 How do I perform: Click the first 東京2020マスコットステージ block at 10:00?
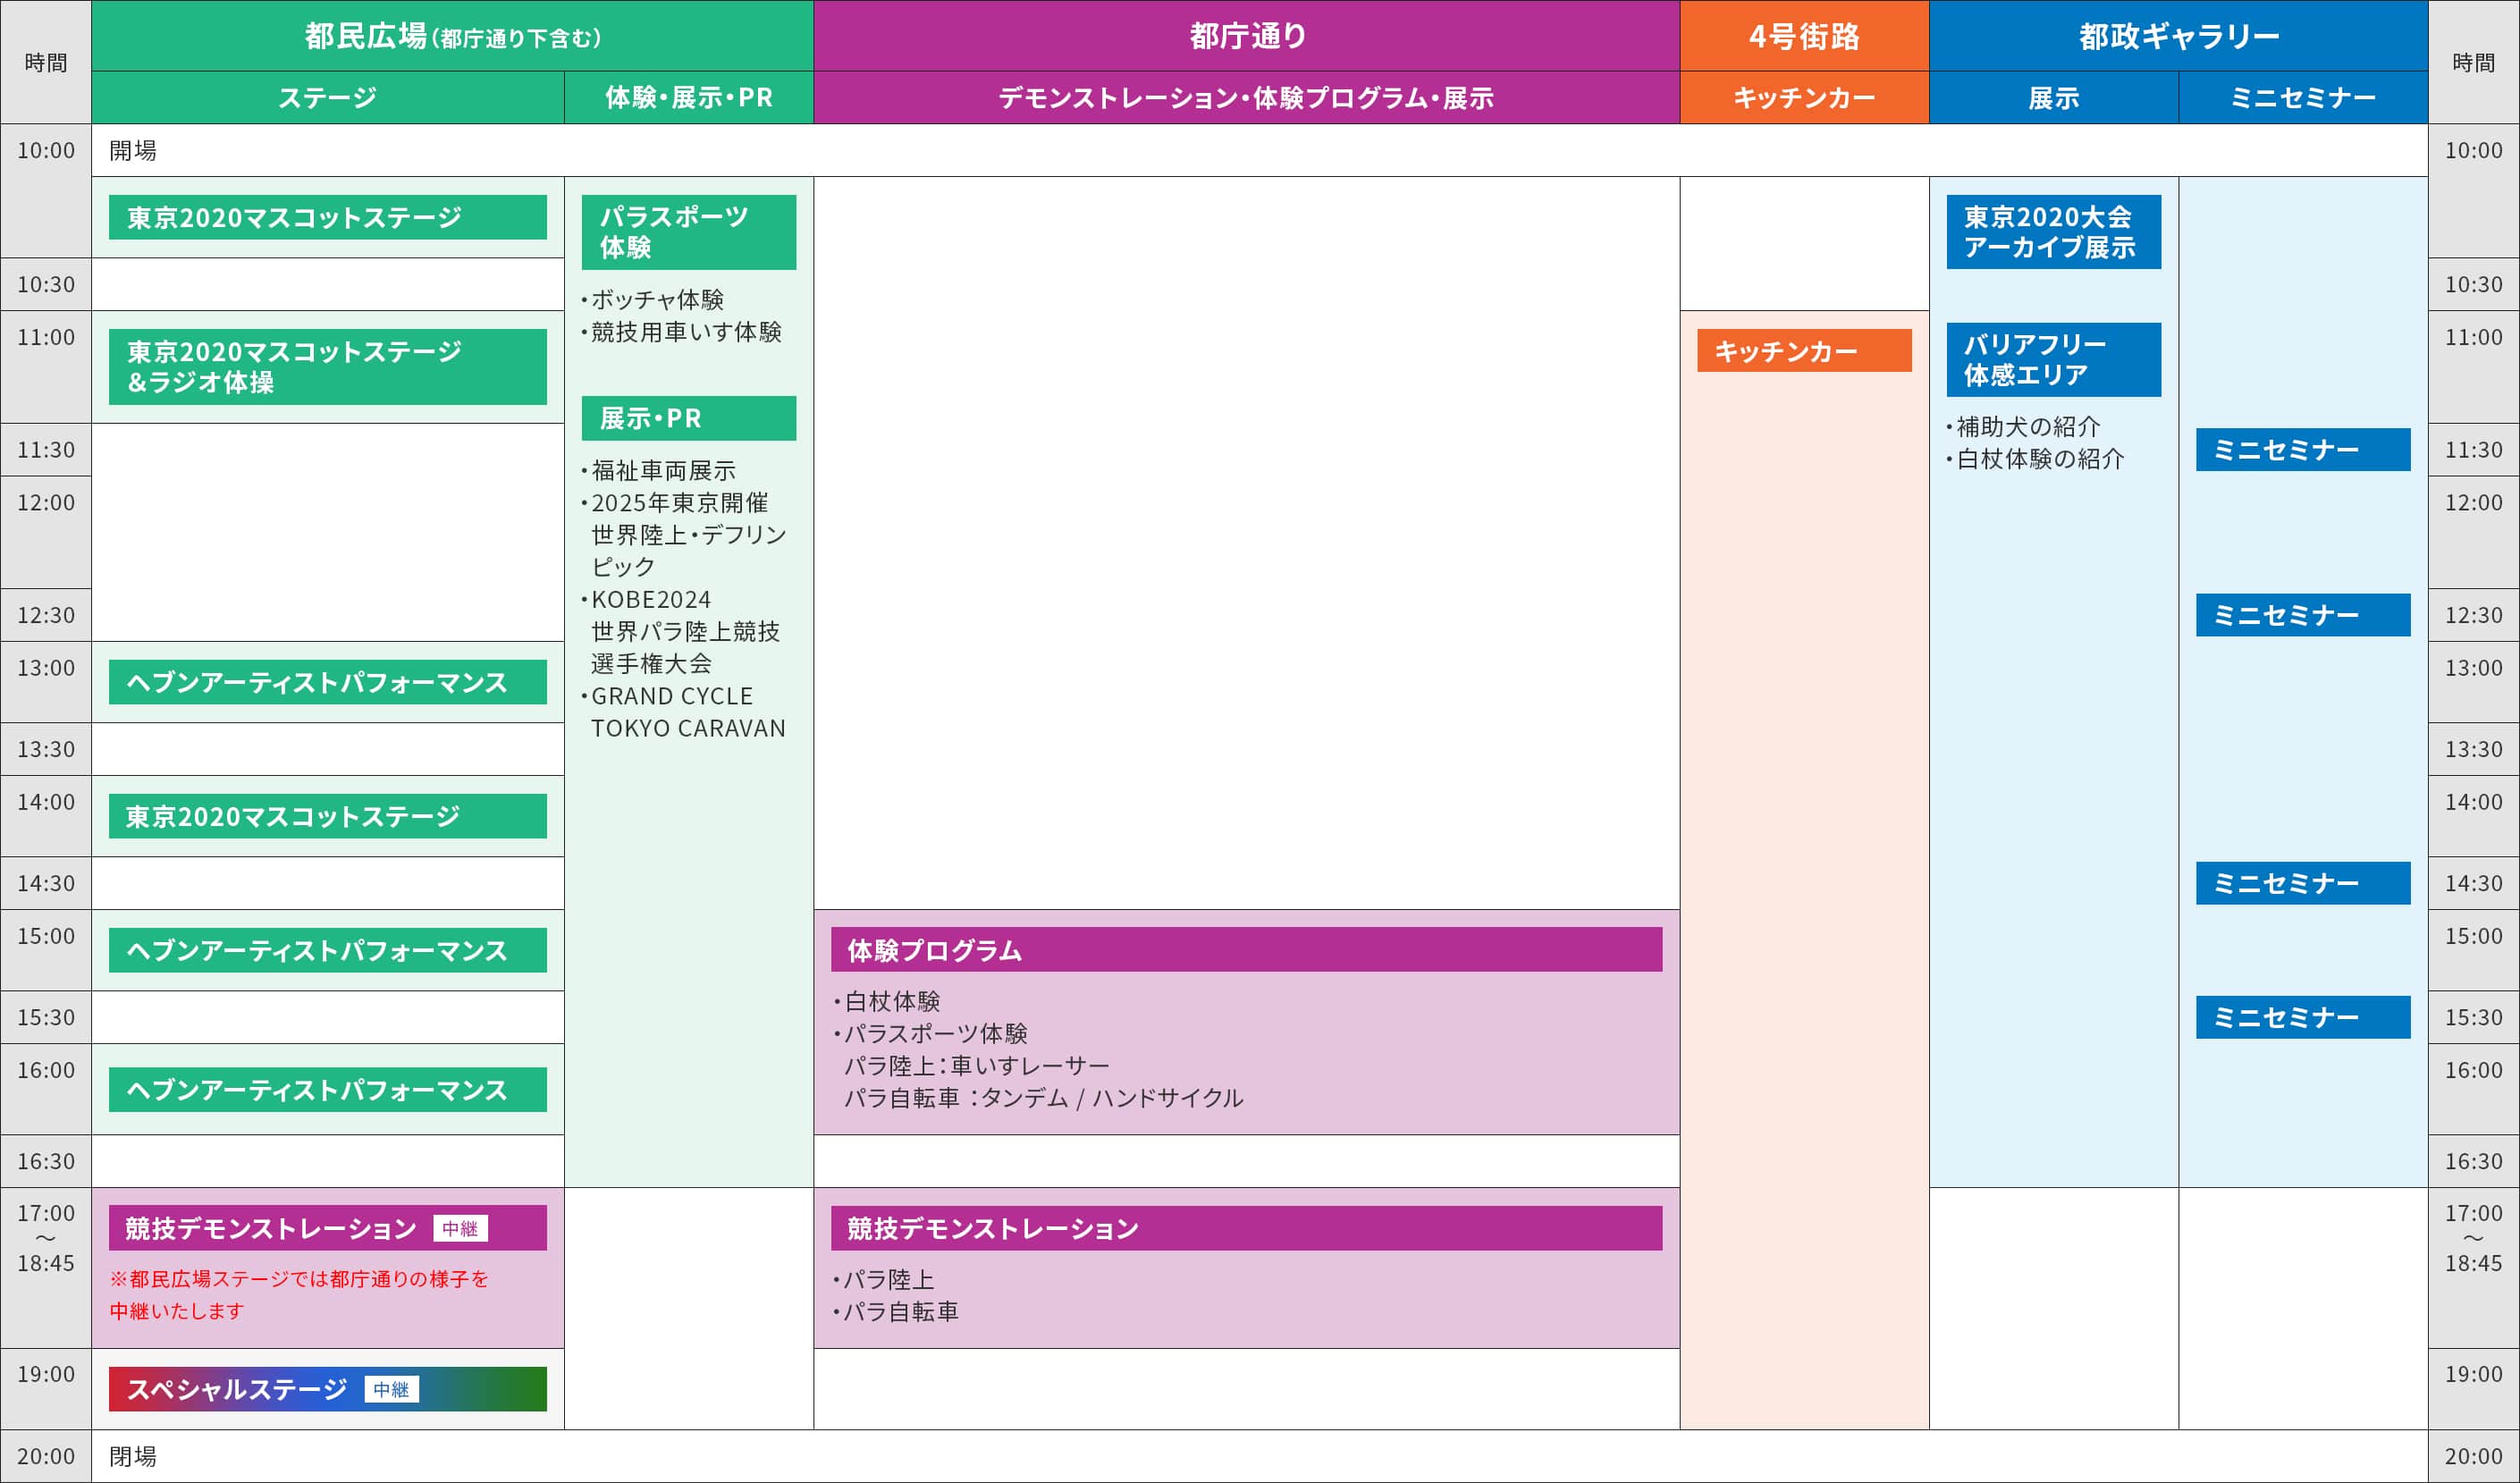click(x=327, y=217)
